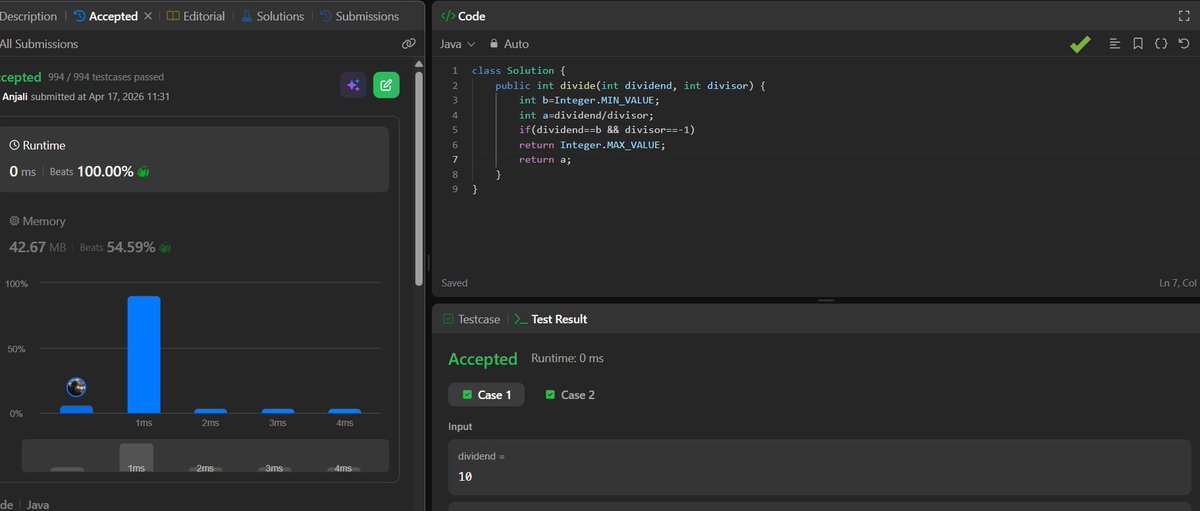Image resolution: width=1200 pixels, height=511 pixels.
Task: Select the Memory stats card
Action: click(x=194, y=234)
